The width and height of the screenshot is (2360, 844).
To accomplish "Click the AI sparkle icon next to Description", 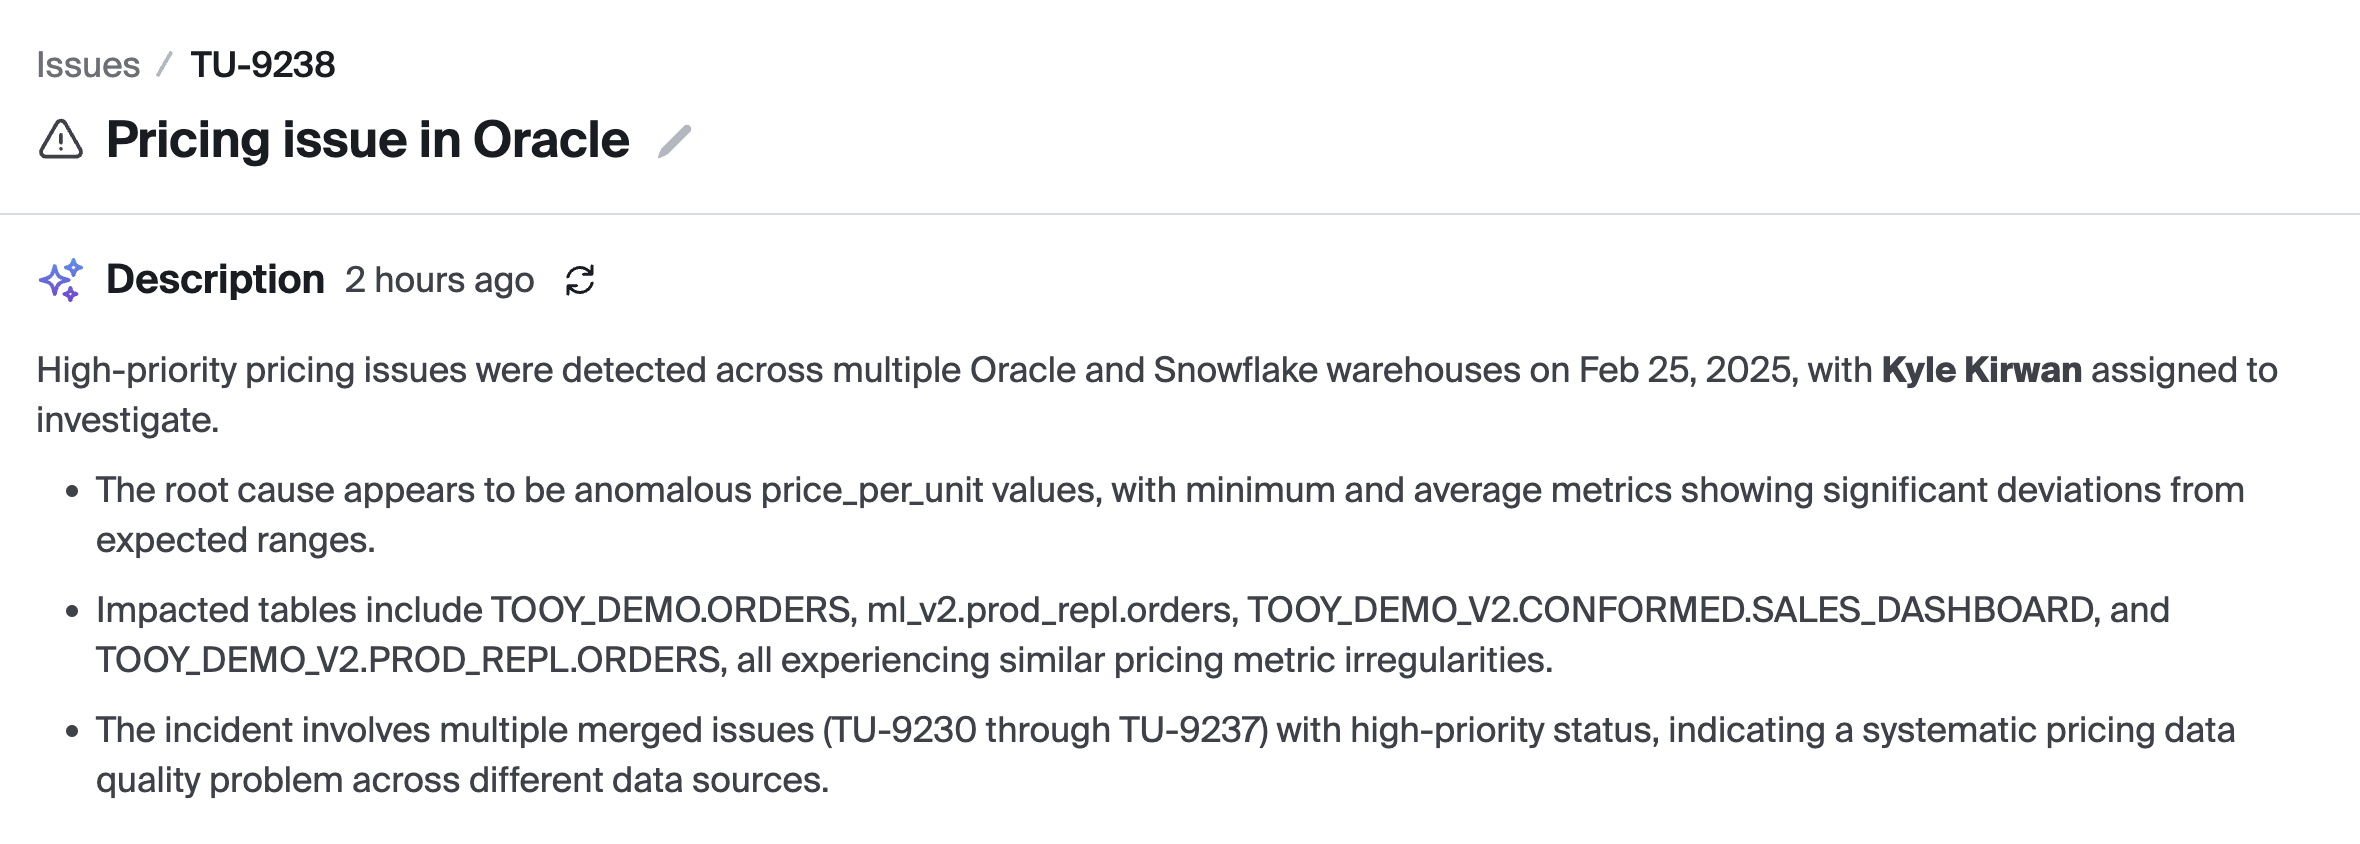I will (61, 280).
